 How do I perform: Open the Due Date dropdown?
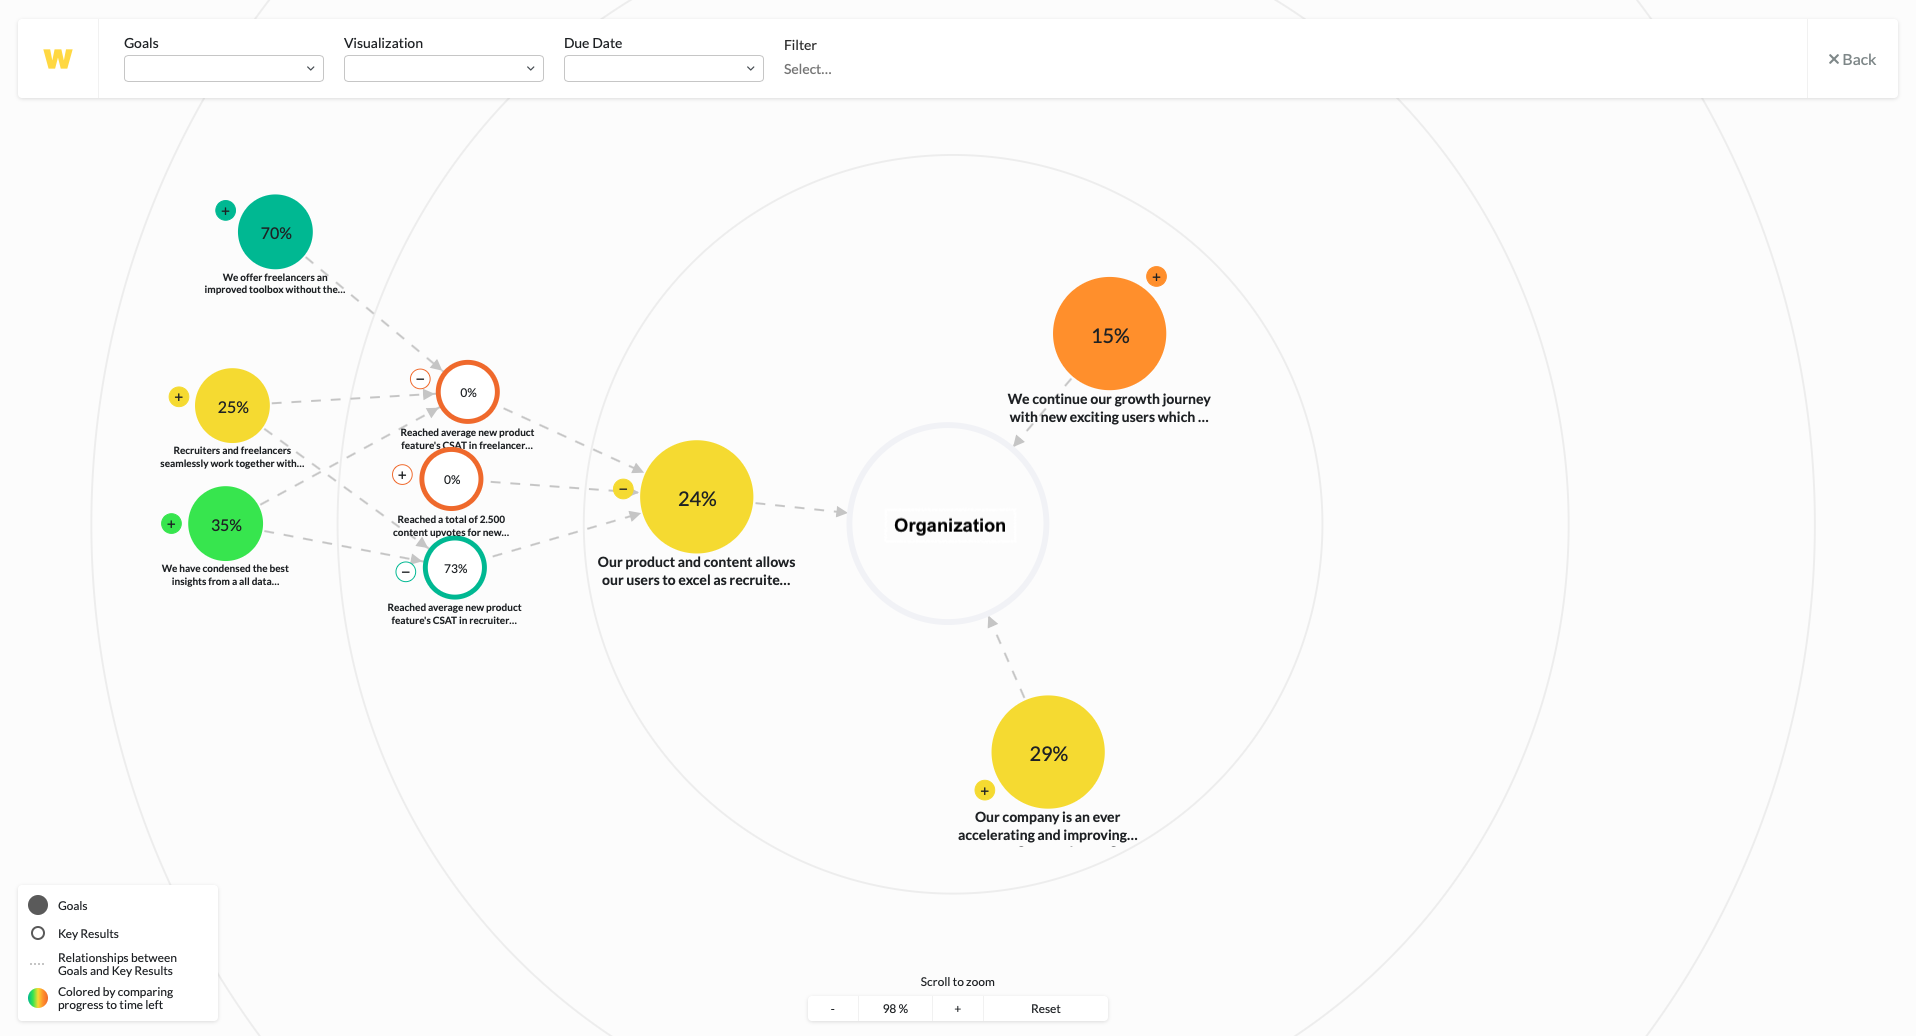[x=664, y=68]
